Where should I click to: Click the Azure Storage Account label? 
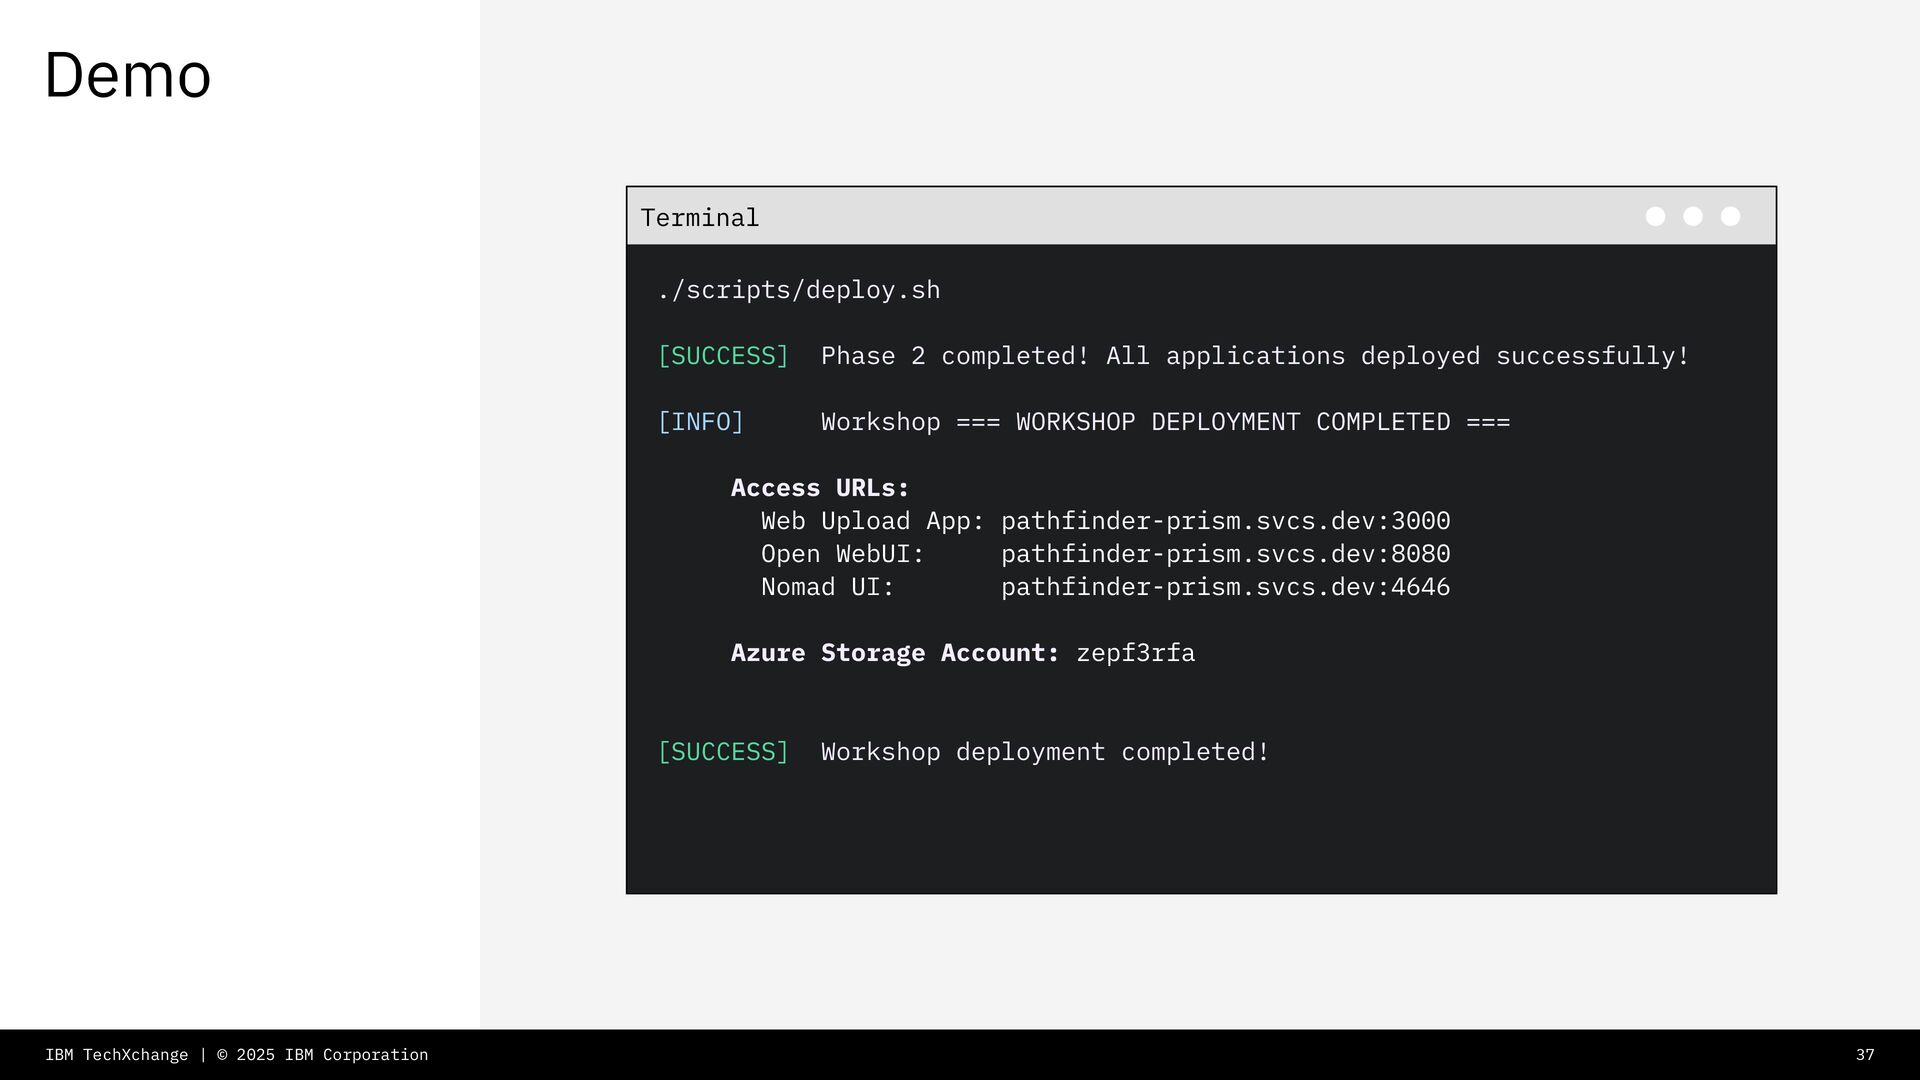pyautogui.click(x=895, y=653)
